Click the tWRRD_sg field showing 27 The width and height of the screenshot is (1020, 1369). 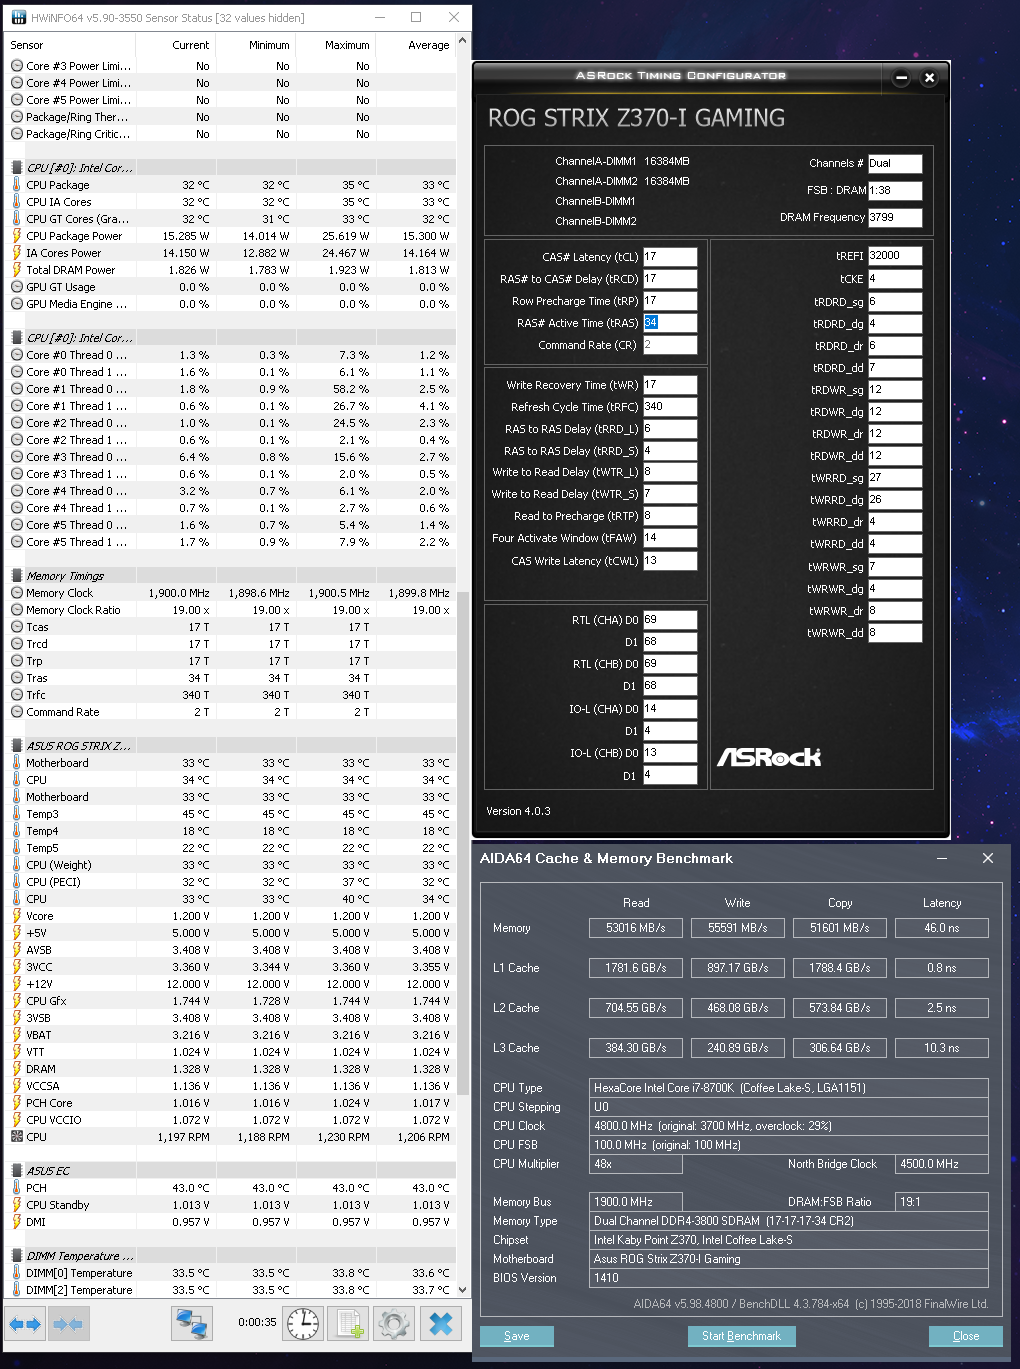[x=895, y=478]
